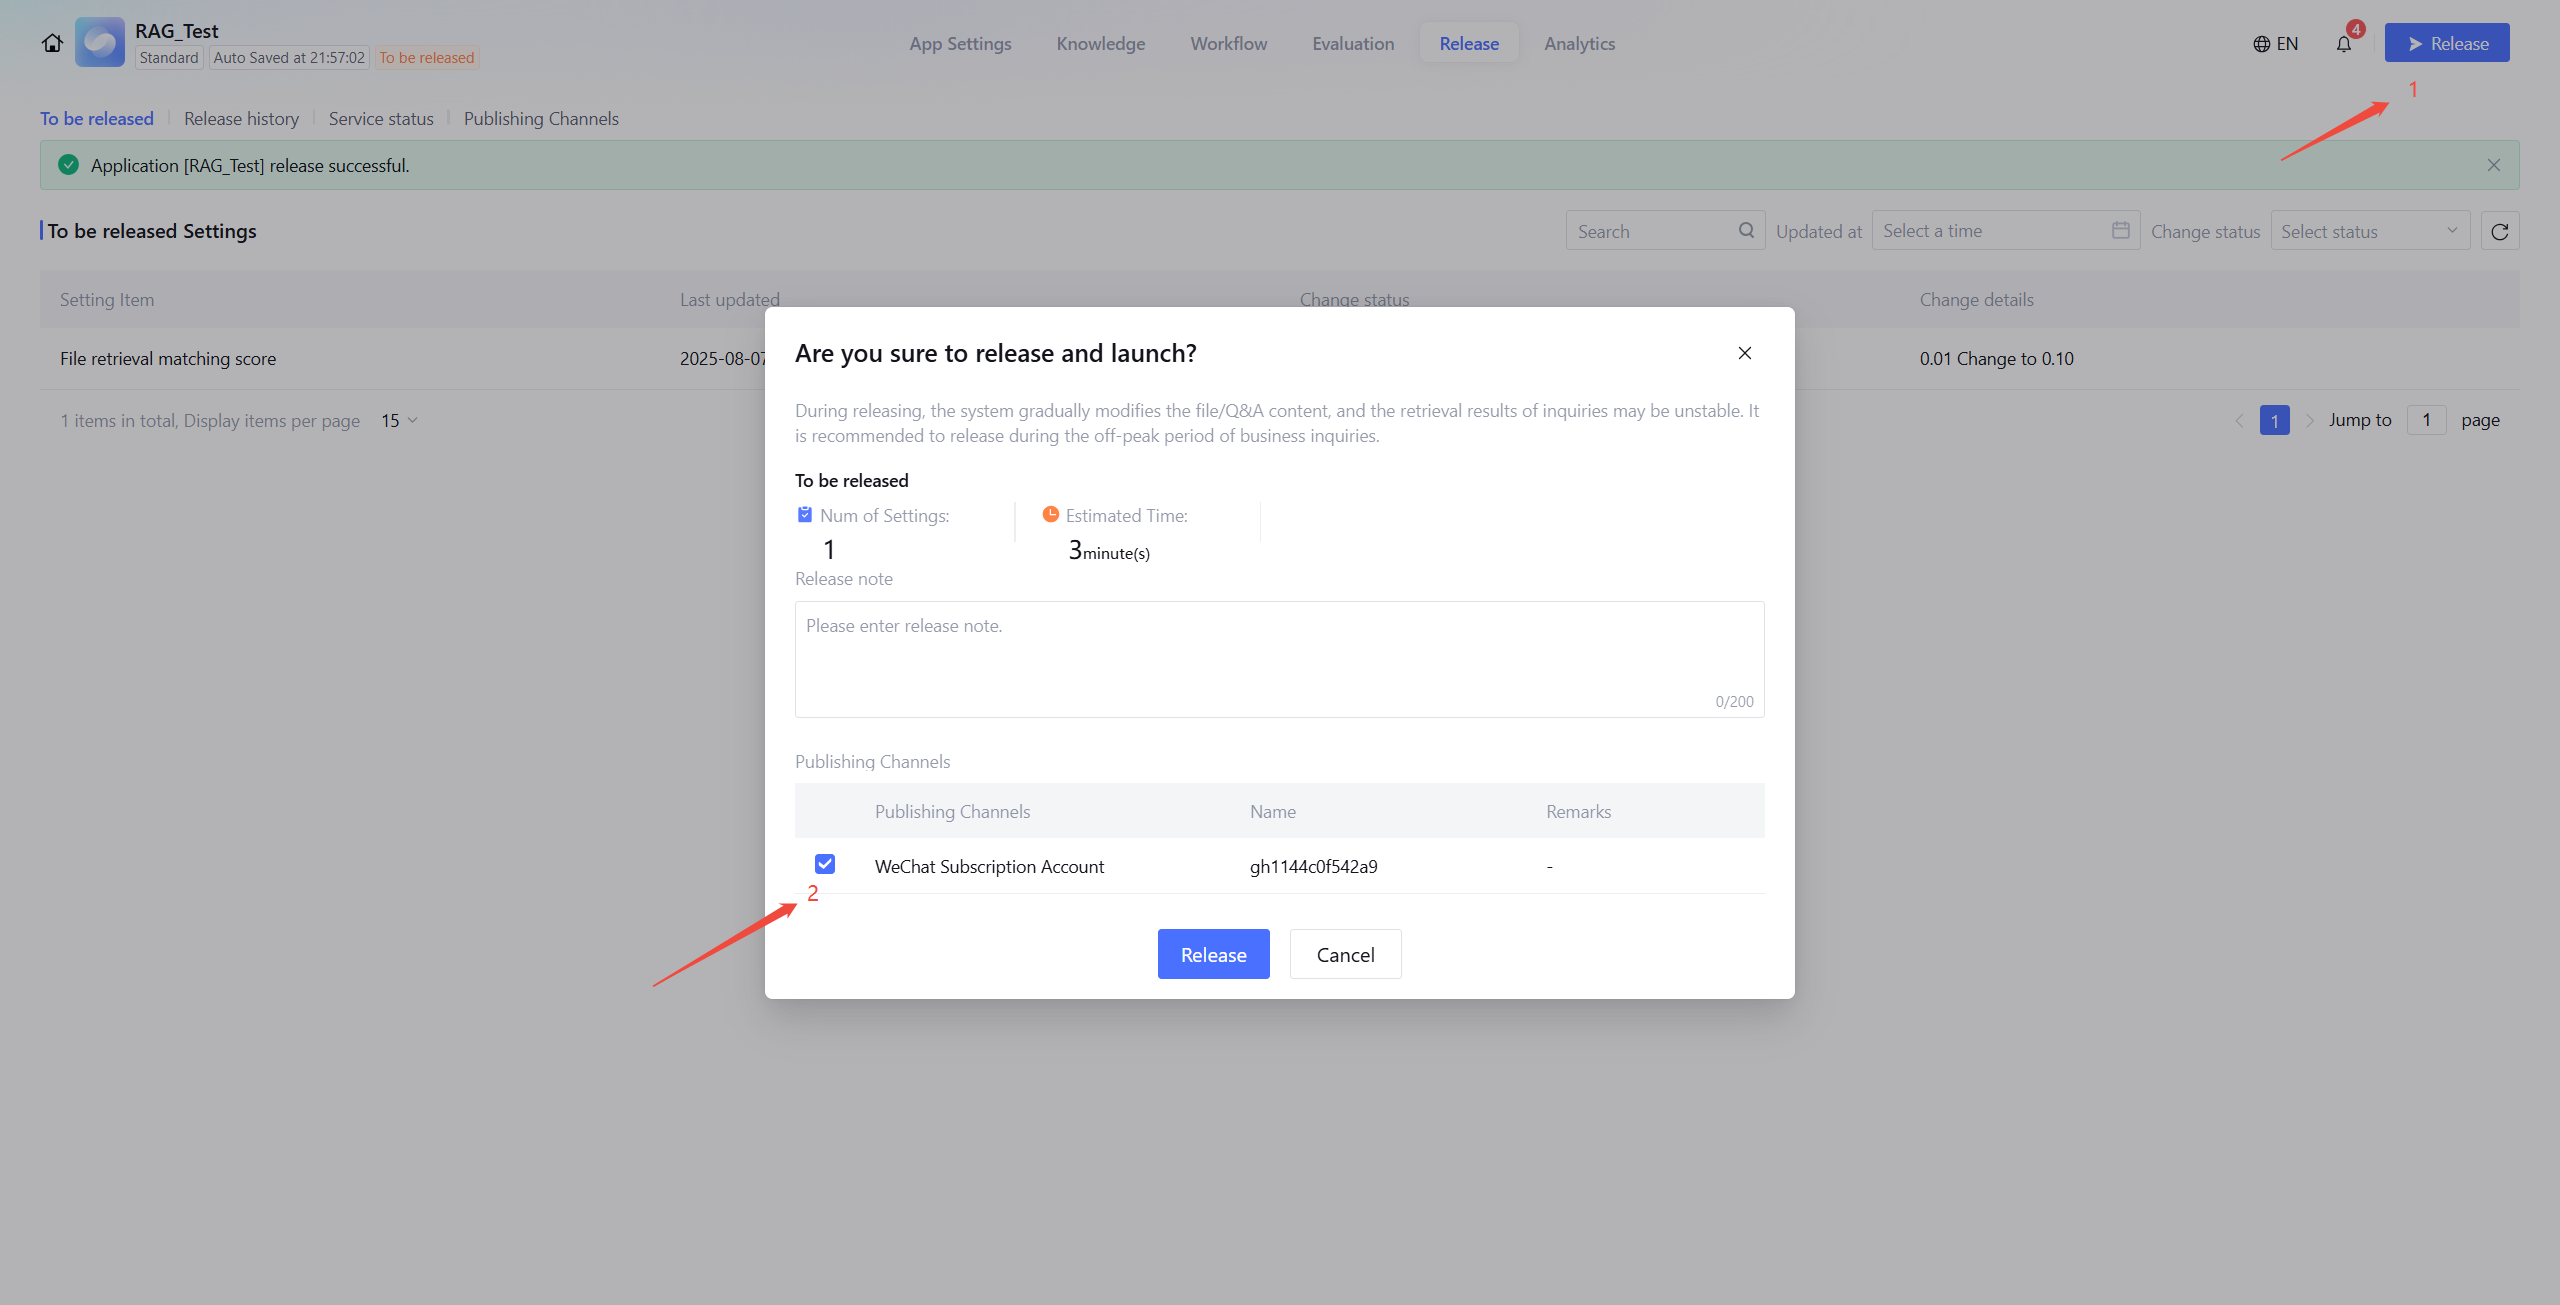The width and height of the screenshot is (2560, 1305).
Task: Click in the release note text area
Action: point(1278,658)
